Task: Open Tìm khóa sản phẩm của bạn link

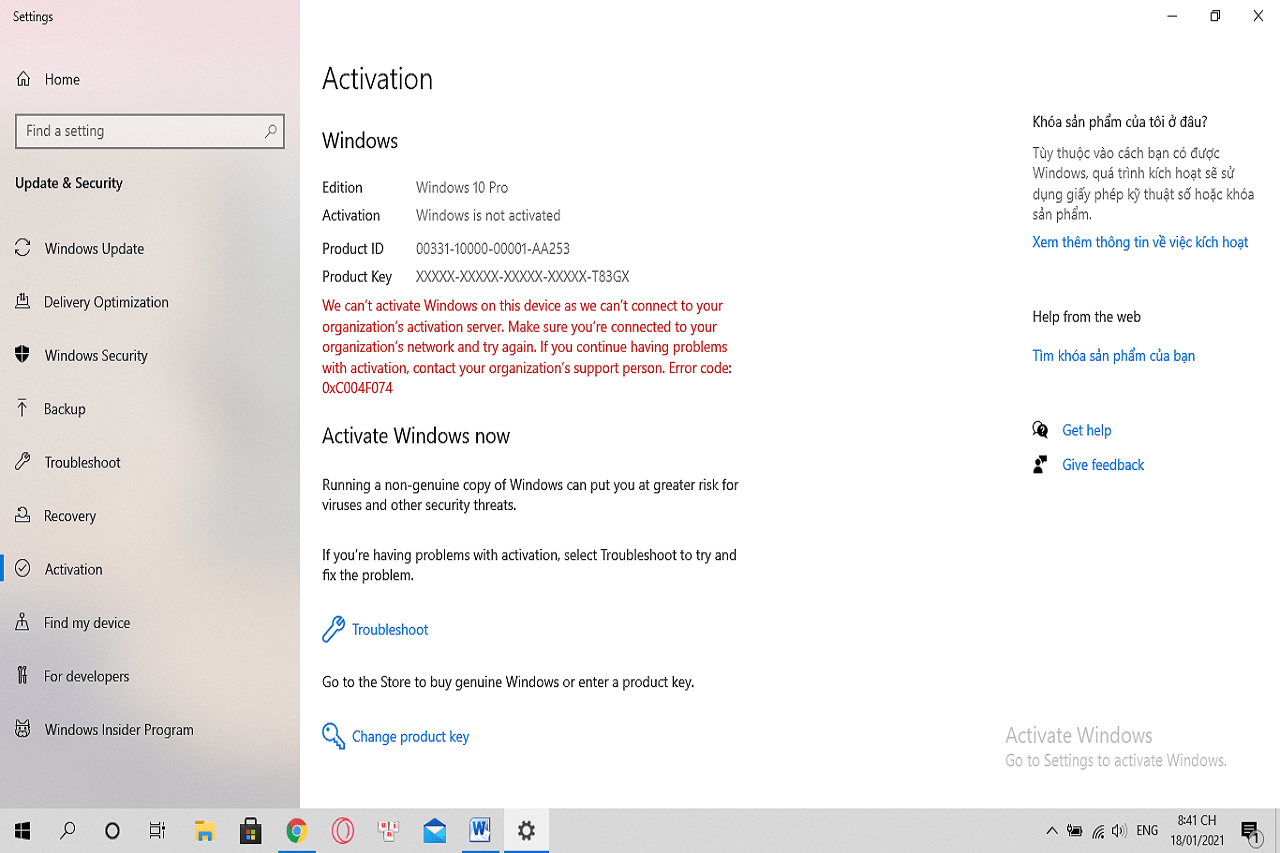Action: point(1113,356)
